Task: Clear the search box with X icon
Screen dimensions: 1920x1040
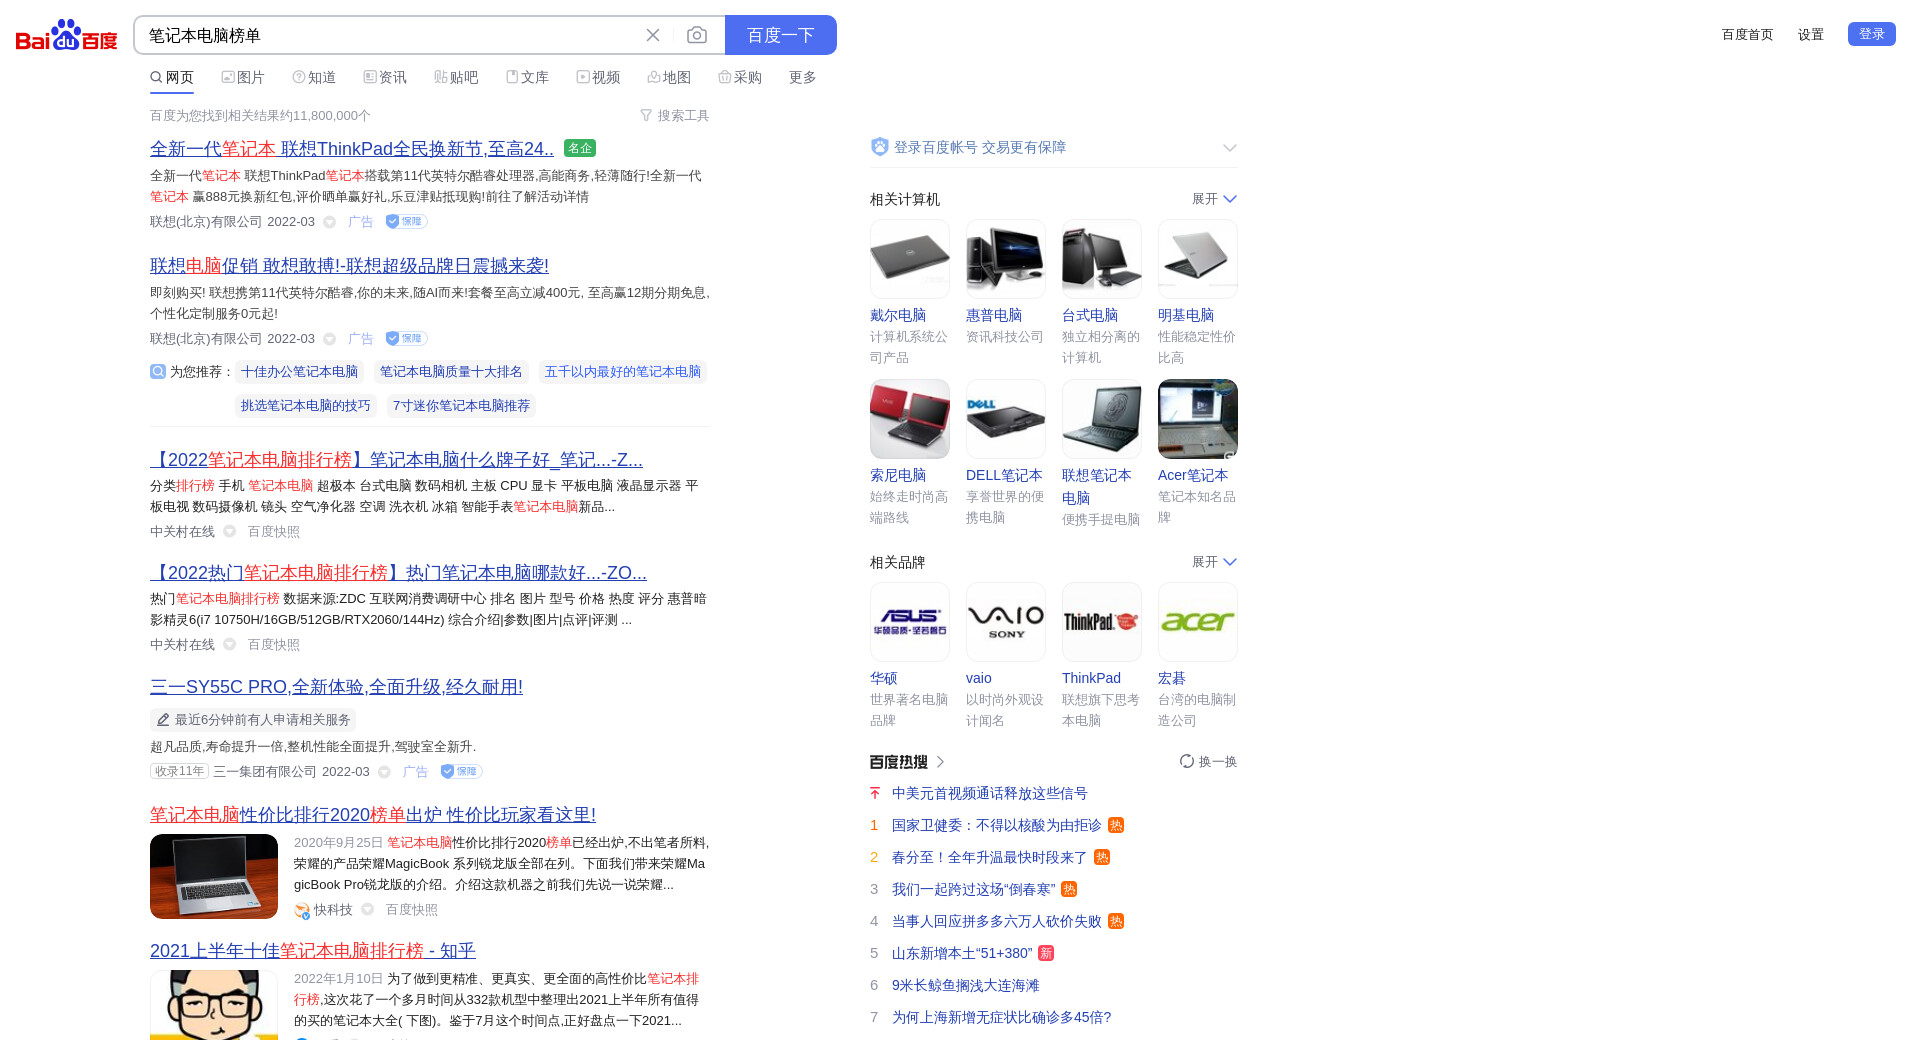Action: [x=653, y=35]
